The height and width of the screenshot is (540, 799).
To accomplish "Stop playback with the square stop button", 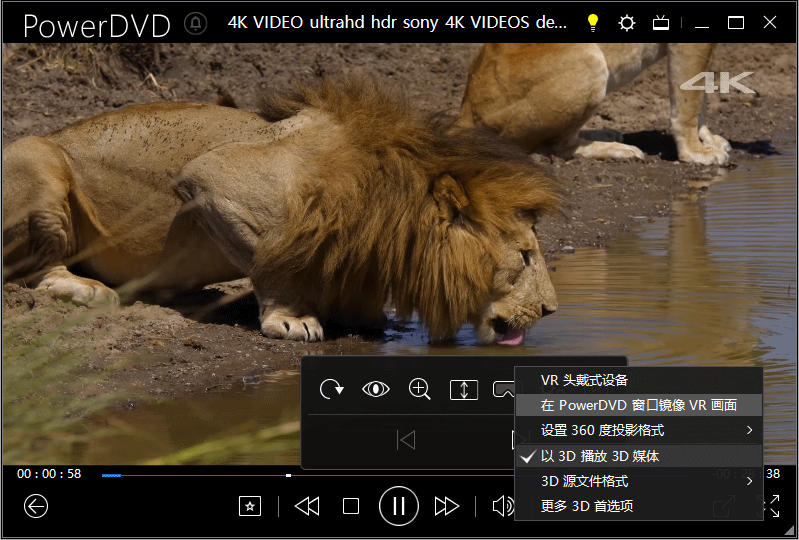I will point(351,506).
